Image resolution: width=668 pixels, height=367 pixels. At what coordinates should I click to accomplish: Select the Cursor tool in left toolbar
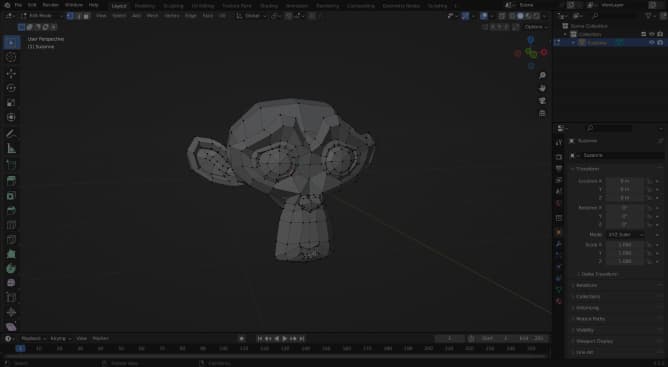pos(11,57)
